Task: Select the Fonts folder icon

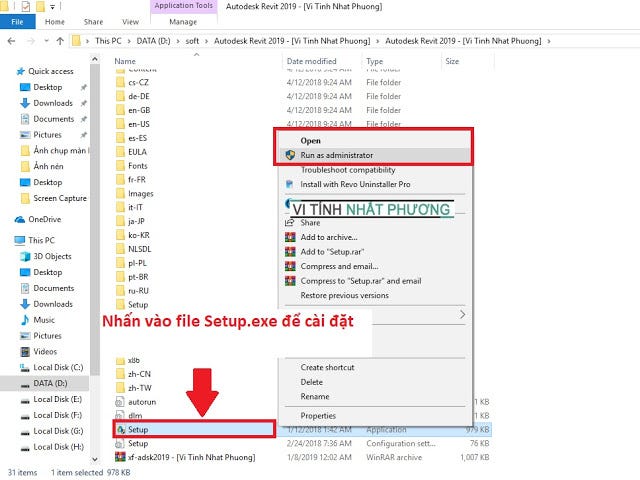Action: pyautogui.click(x=120, y=166)
